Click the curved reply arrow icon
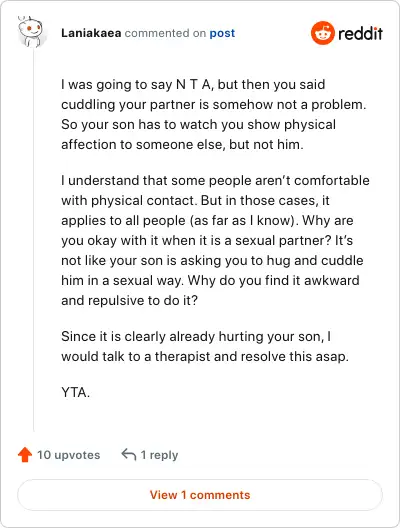Screen dimensions: 400x528 tap(129, 454)
